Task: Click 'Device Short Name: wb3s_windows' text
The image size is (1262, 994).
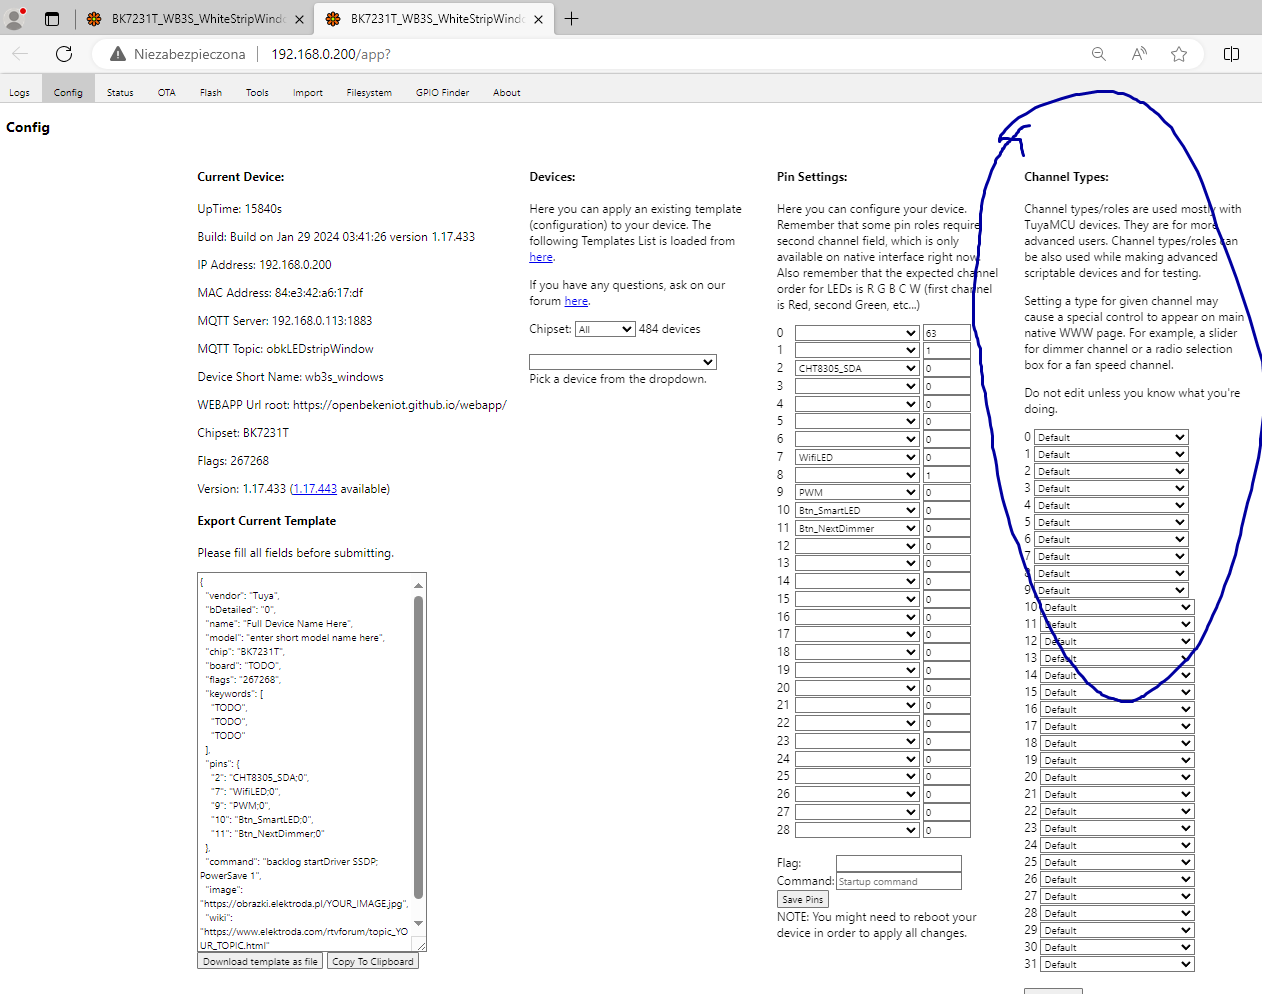Action: [290, 377]
